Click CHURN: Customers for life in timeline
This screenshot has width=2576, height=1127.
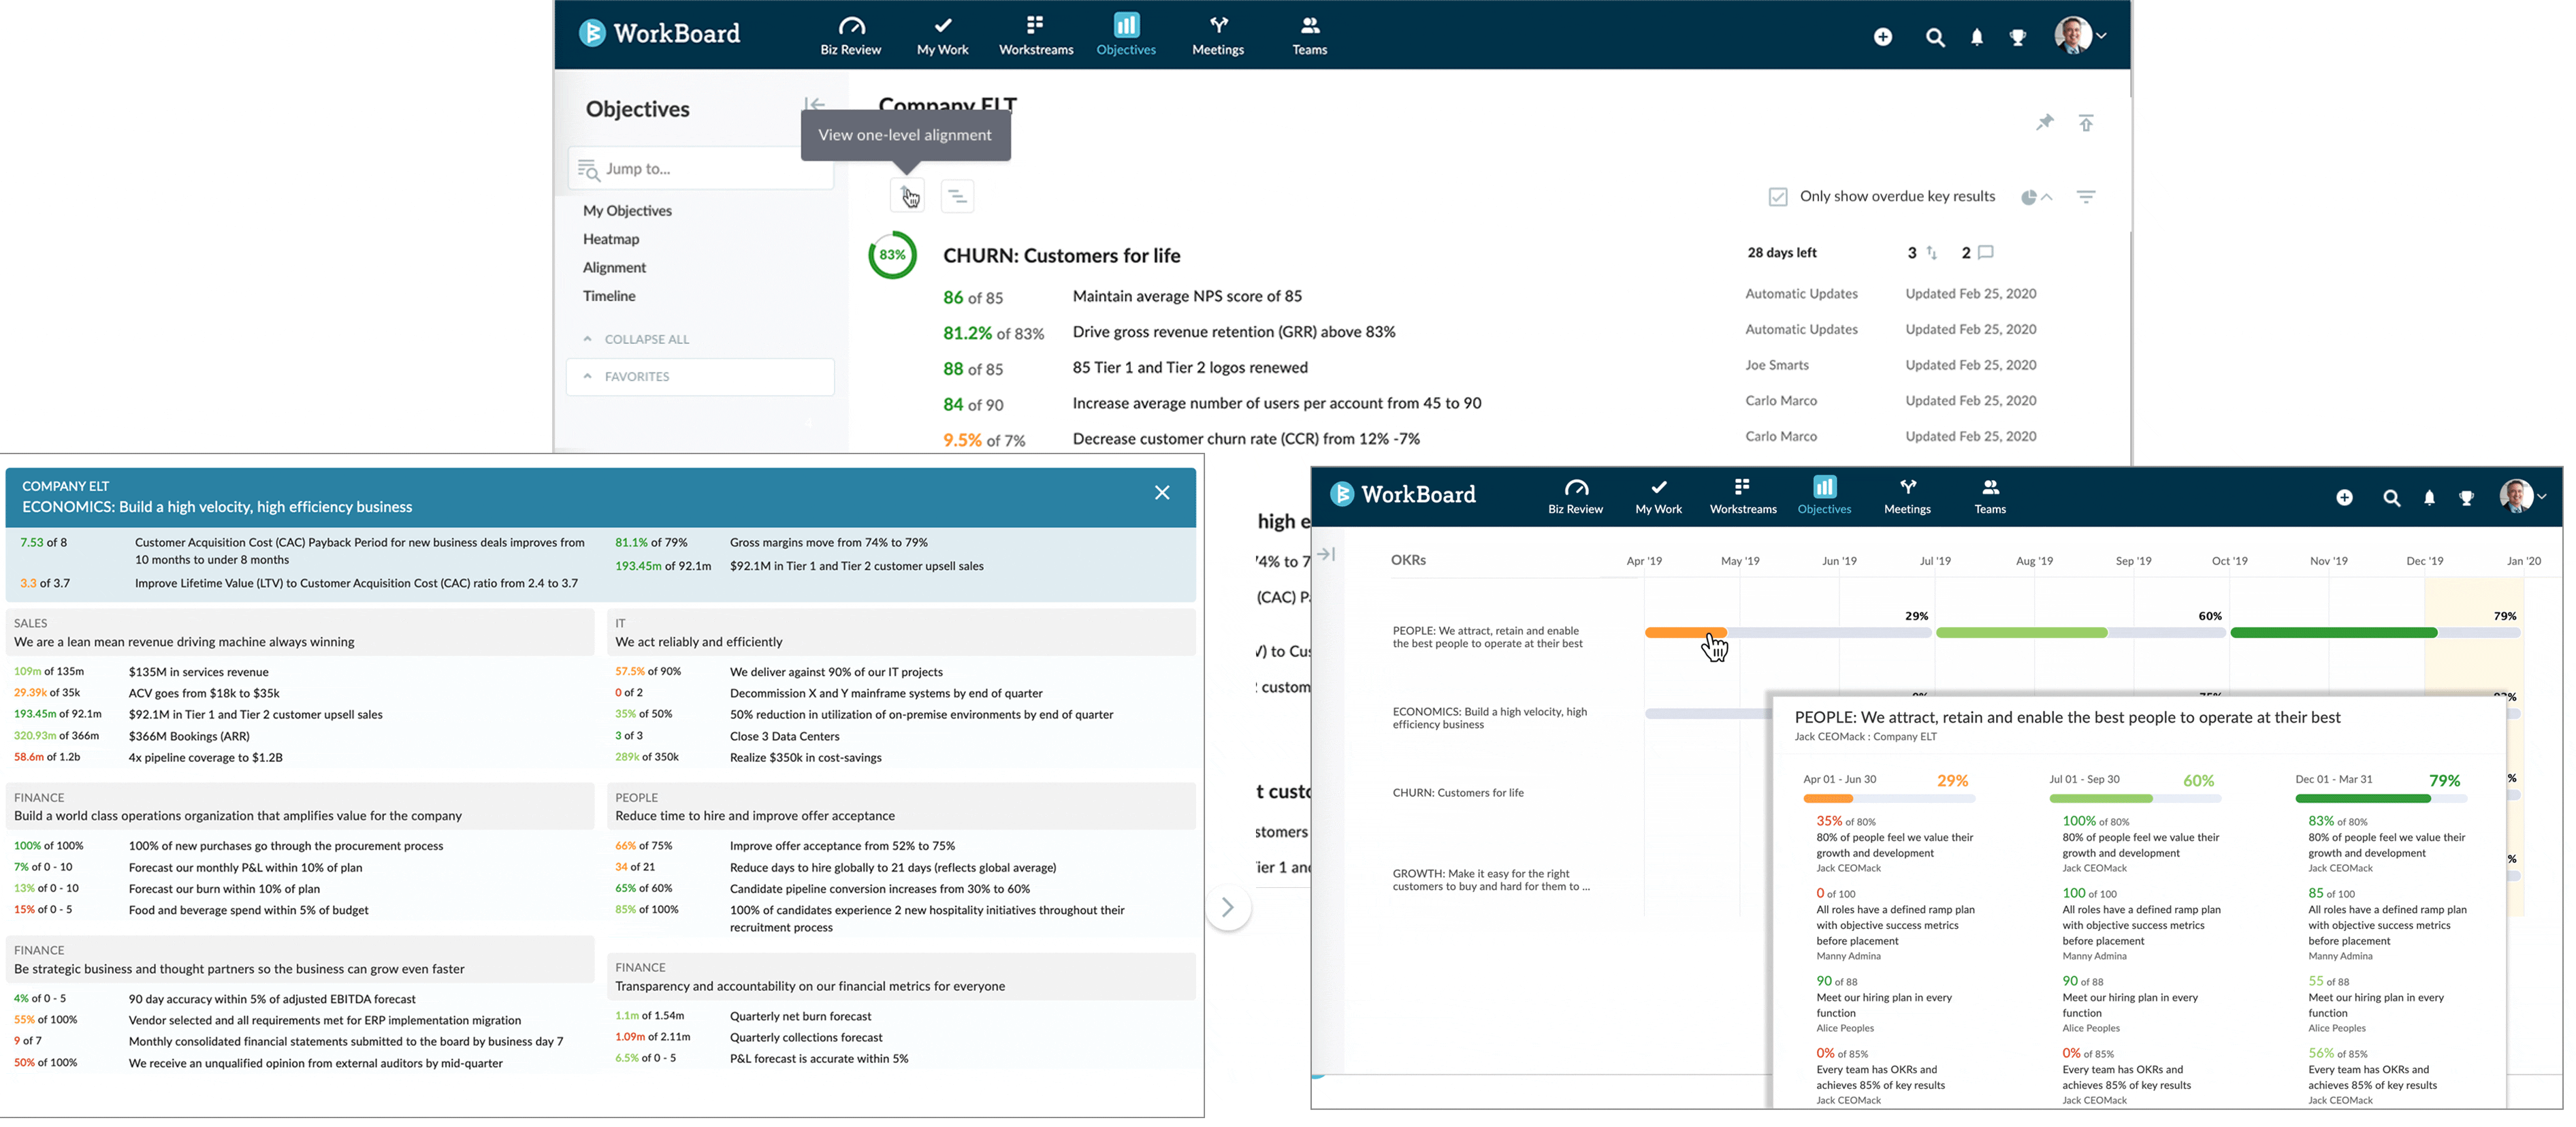(1458, 793)
